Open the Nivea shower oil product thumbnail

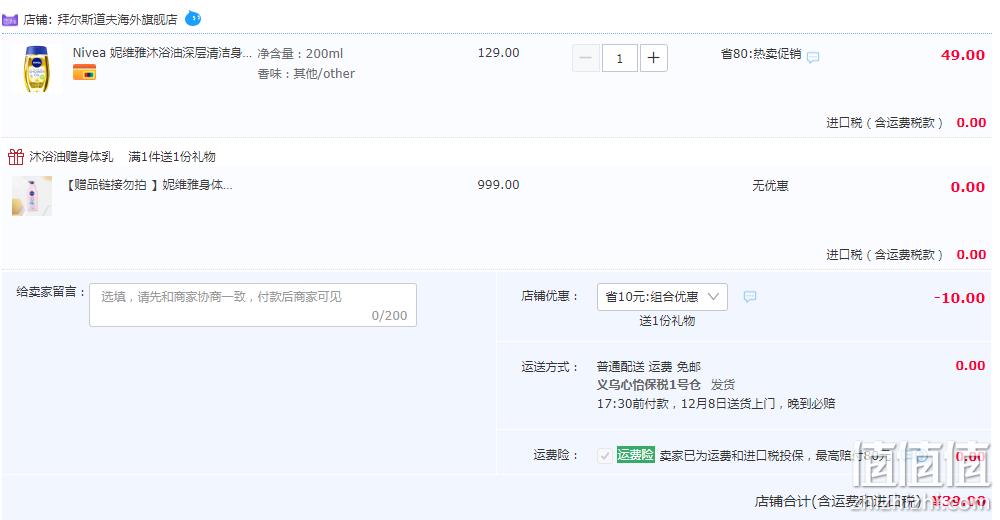(36, 69)
